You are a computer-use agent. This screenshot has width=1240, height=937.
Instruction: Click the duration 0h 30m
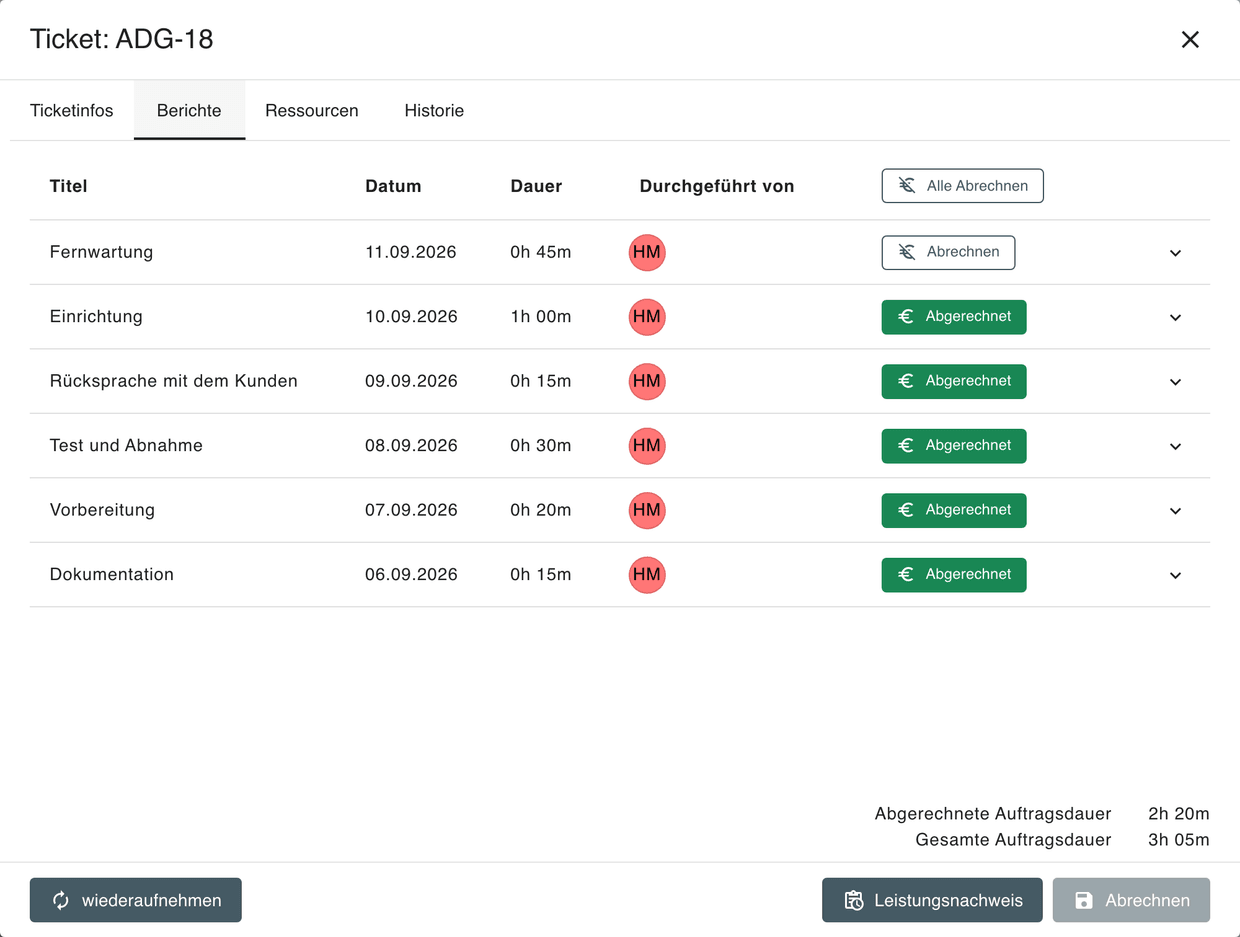coord(541,446)
